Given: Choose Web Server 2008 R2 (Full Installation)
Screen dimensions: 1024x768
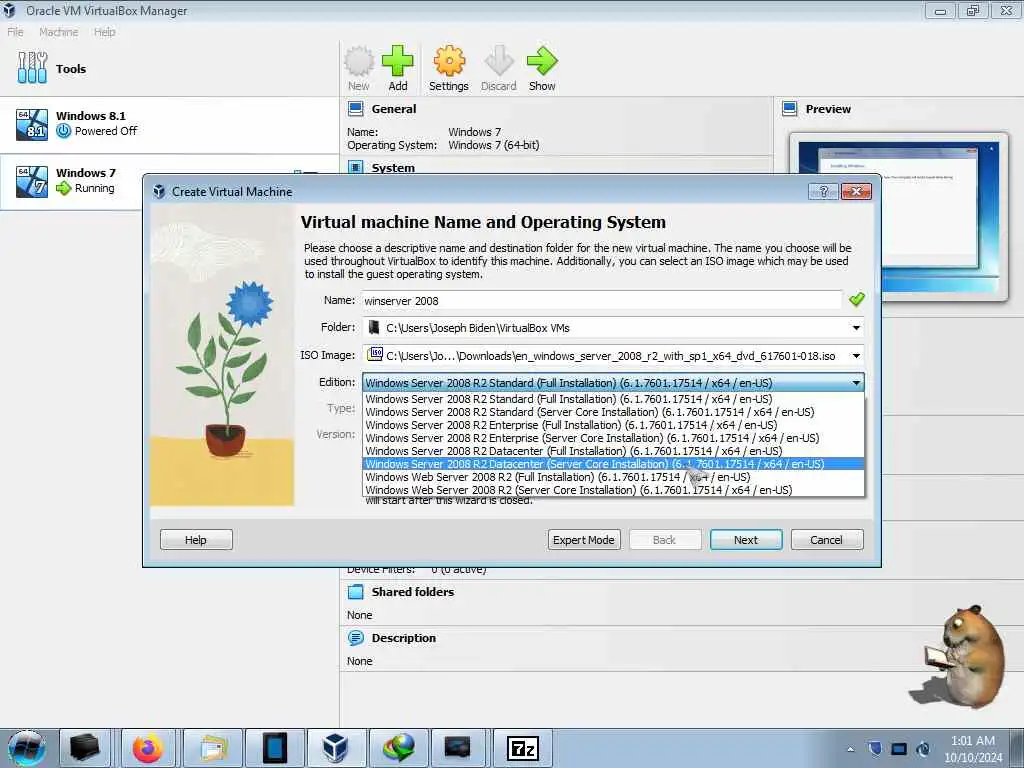Looking at the screenshot, I should pos(613,477).
